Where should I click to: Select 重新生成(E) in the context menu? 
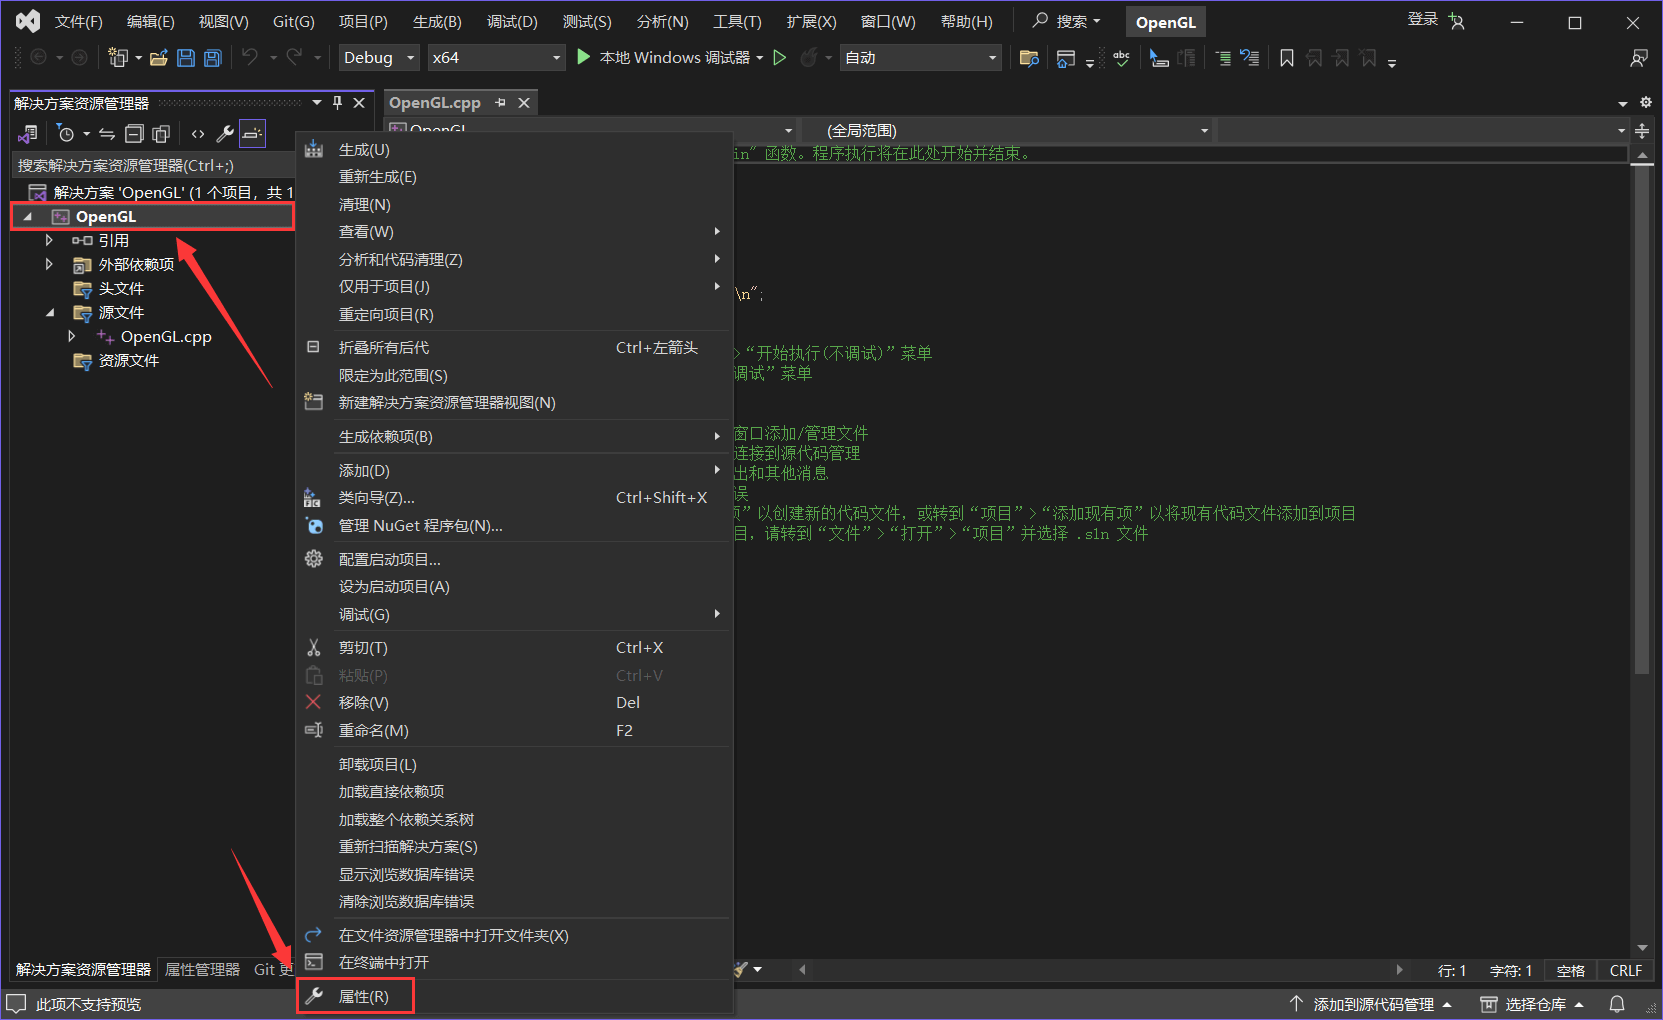point(377,177)
